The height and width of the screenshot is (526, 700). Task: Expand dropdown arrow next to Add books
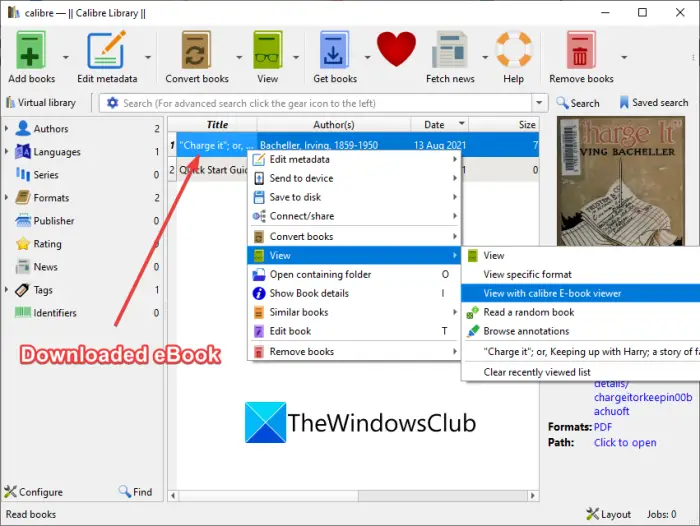(66, 57)
